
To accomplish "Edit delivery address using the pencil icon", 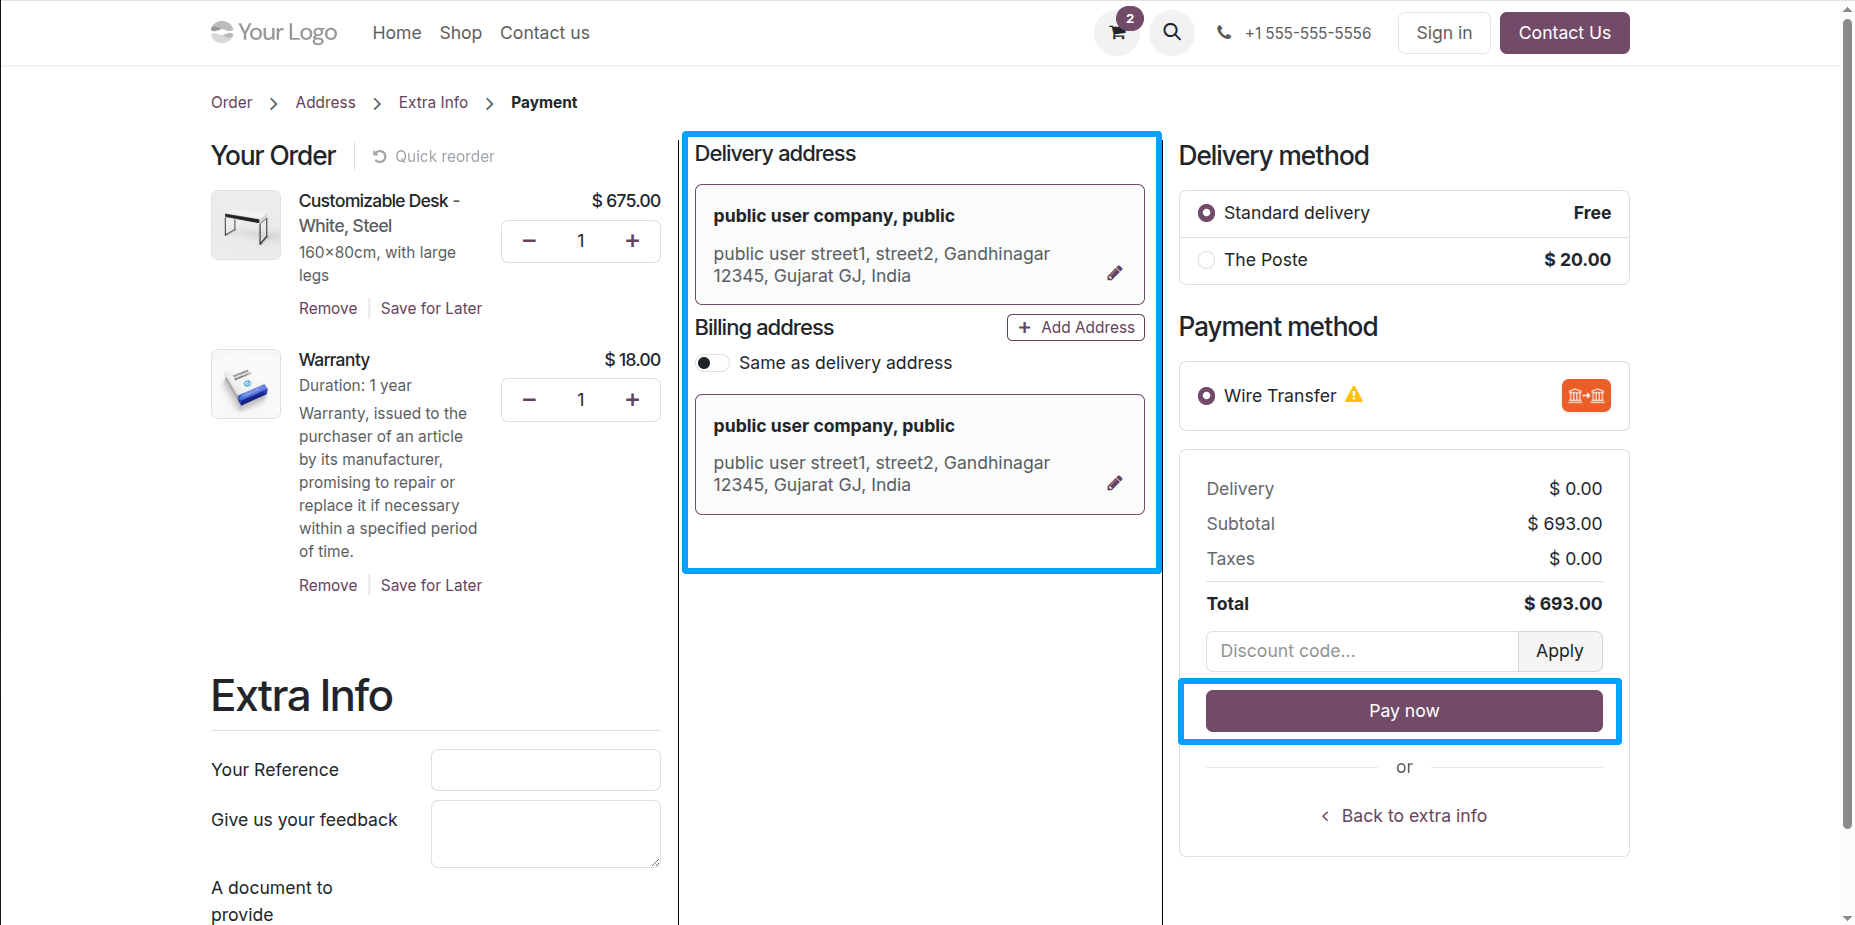I will click(1115, 273).
